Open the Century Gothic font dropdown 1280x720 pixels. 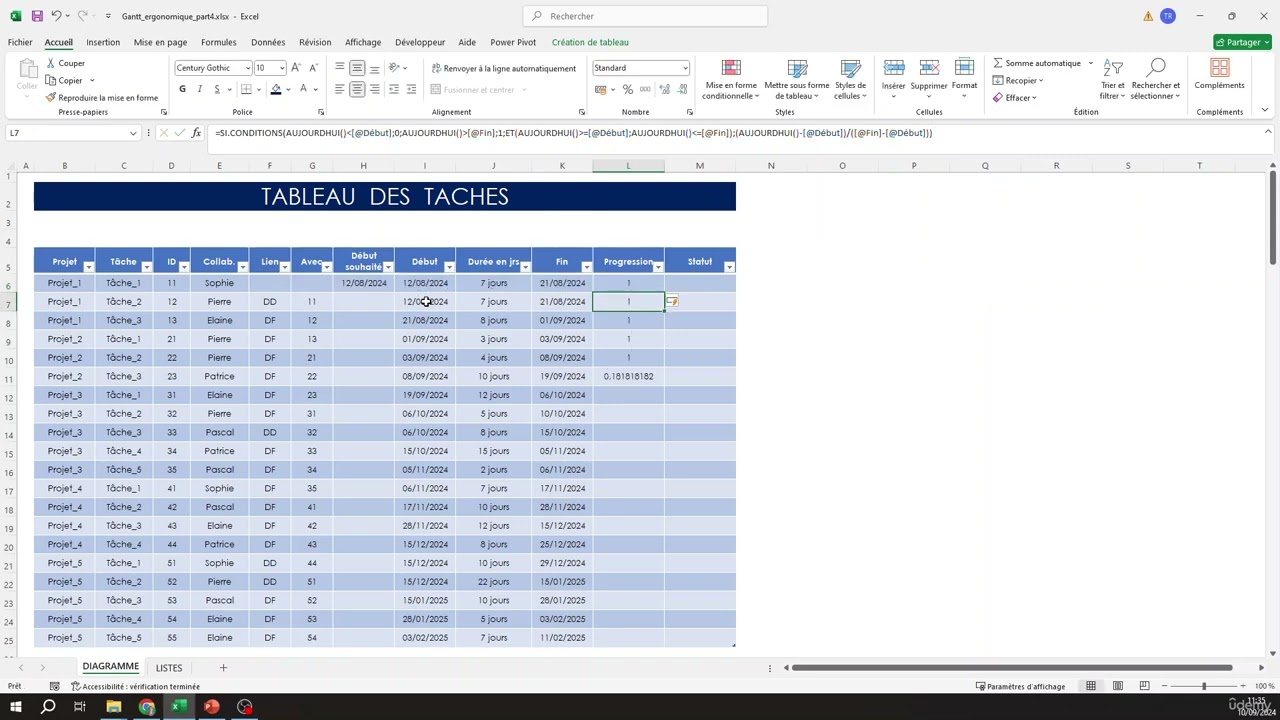248,68
